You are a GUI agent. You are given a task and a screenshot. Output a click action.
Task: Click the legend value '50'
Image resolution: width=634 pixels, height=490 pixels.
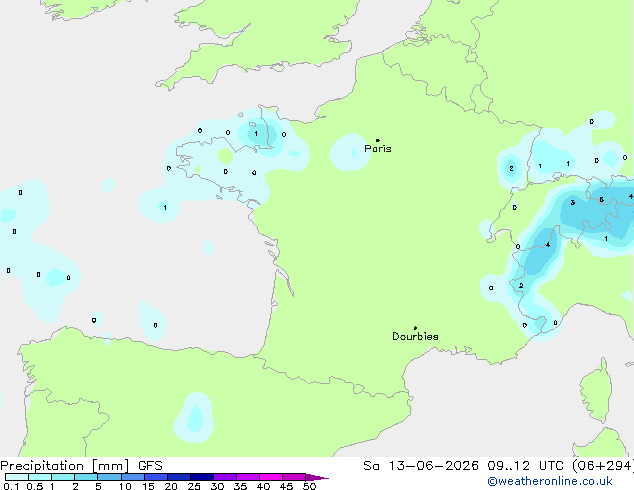[309, 486]
